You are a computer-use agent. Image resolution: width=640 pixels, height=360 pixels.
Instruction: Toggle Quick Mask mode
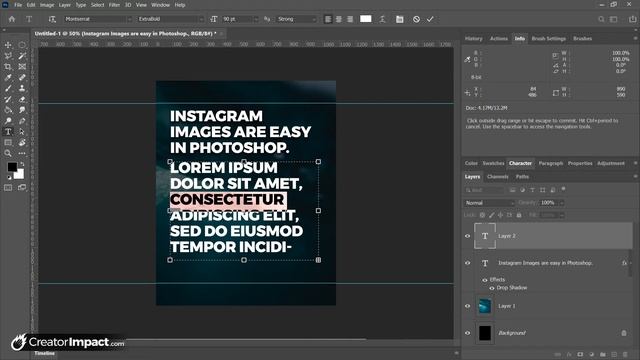[8, 188]
